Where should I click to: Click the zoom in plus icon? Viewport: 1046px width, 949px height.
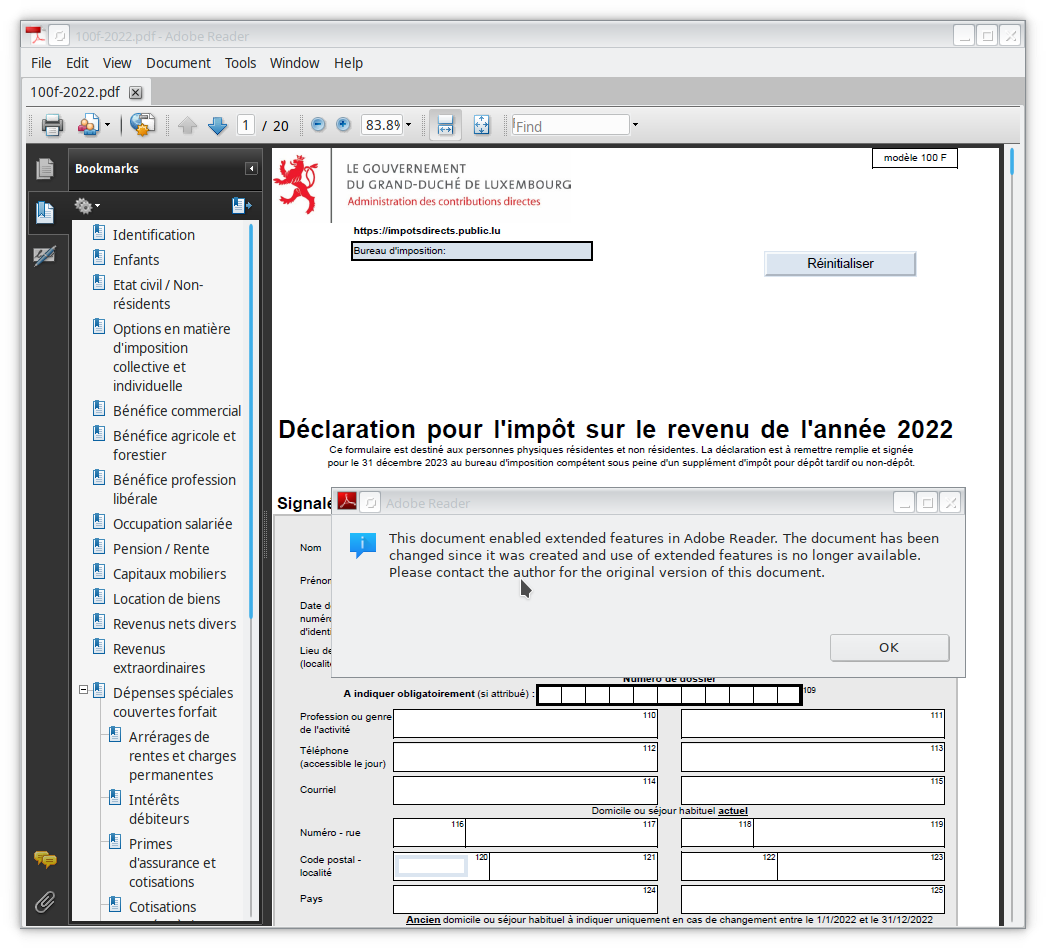coord(343,125)
